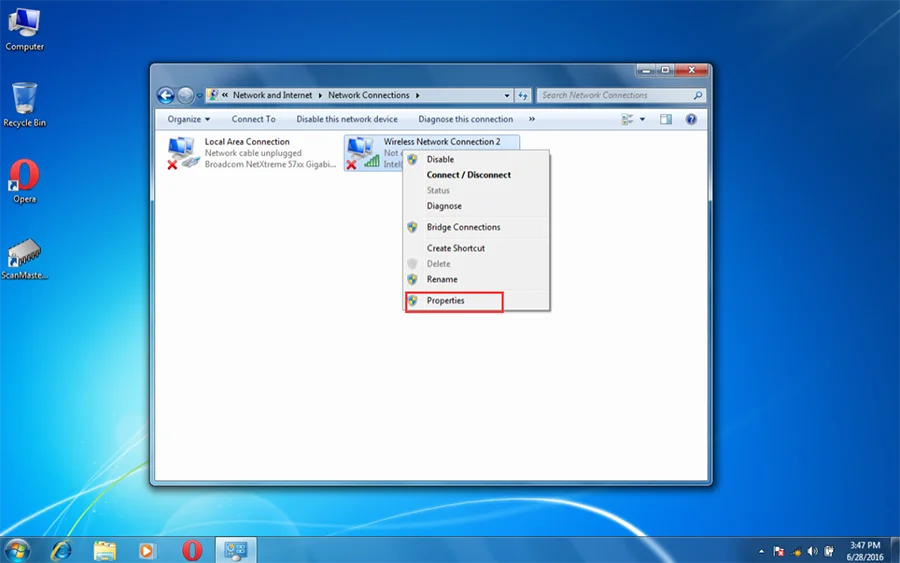
Task: Select Network and Internet breadcrumb
Action: click(272, 95)
